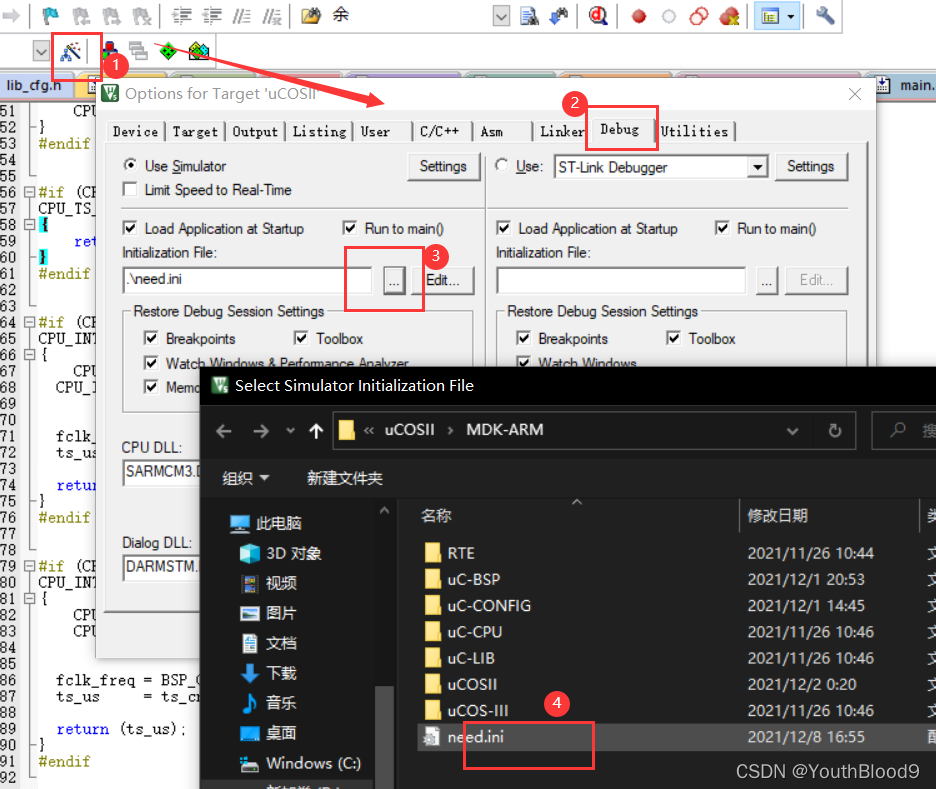Open the find in files folder icon

pyautogui.click(x=310, y=16)
